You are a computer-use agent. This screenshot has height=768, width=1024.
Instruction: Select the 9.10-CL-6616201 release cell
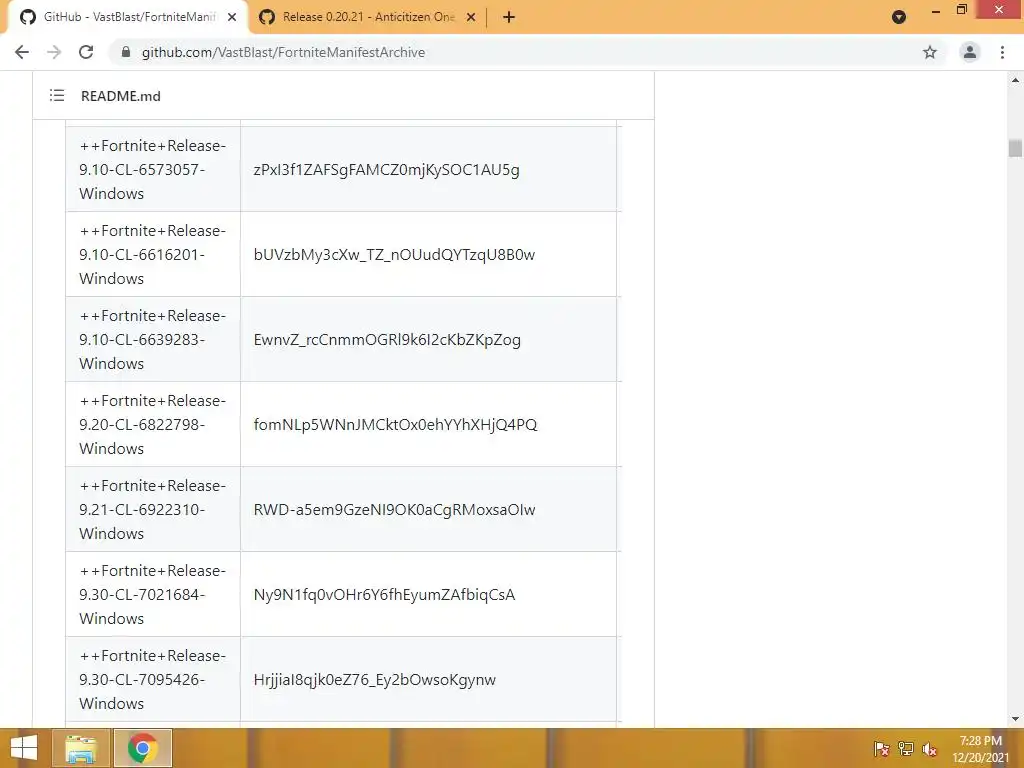coord(153,254)
